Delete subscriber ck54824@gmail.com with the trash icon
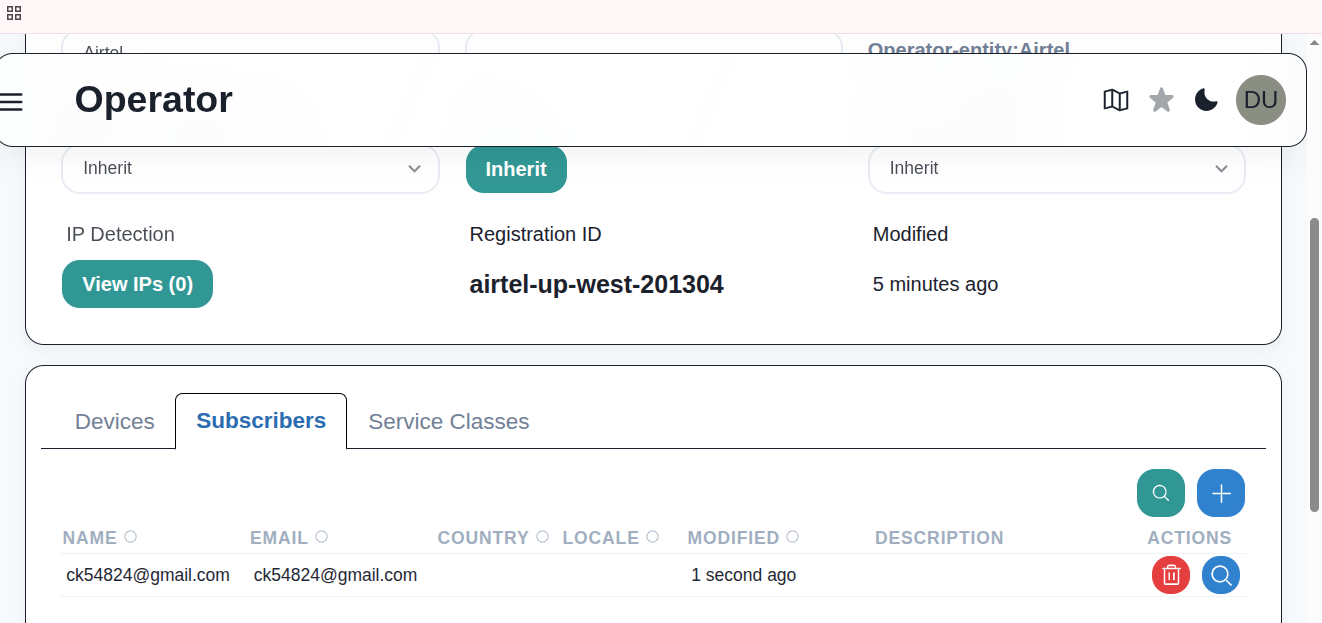Image resolution: width=1322 pixels, height=623 pixels. coord(1171,575)
